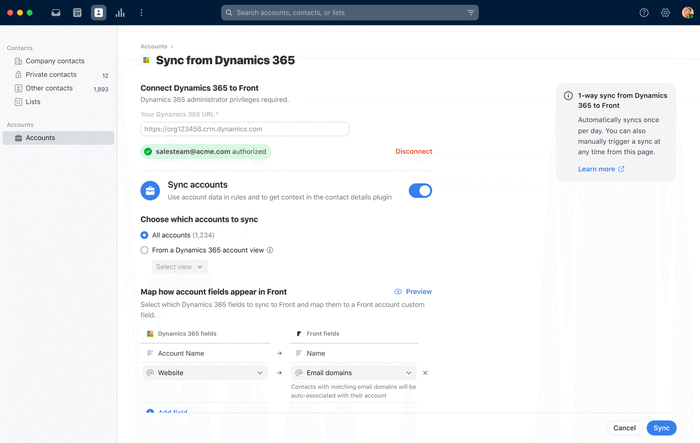Image resolution: width=700 pixels, height=443 pixels.
Task: Open the calendar icon in top bar
Action: point(77,13)
